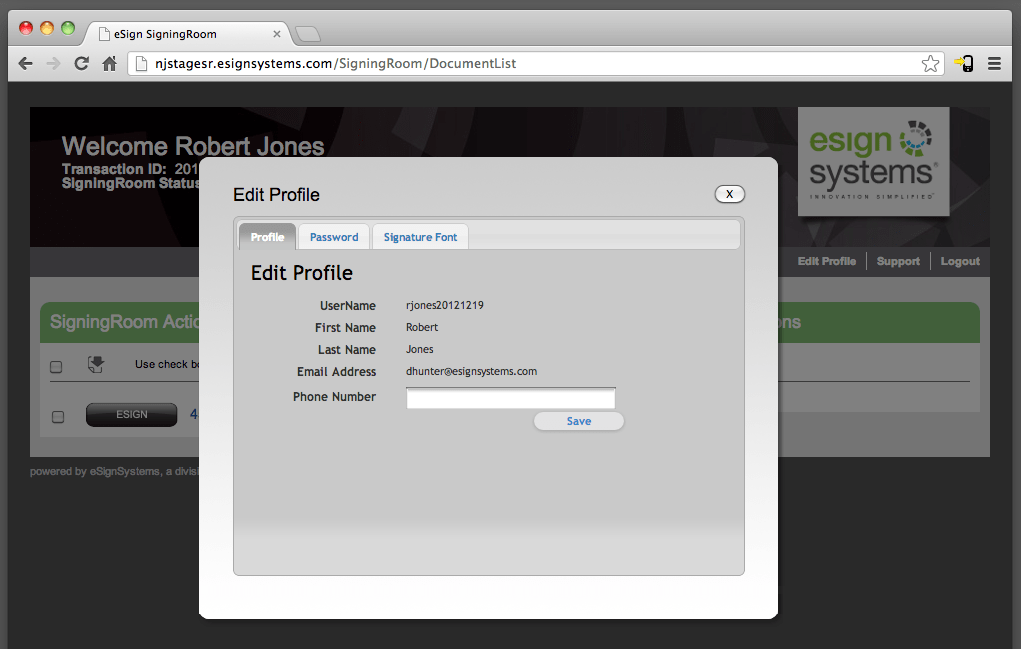Go to browser home page icon
This screenshot has width=1021, height=649.
[110, 64]
